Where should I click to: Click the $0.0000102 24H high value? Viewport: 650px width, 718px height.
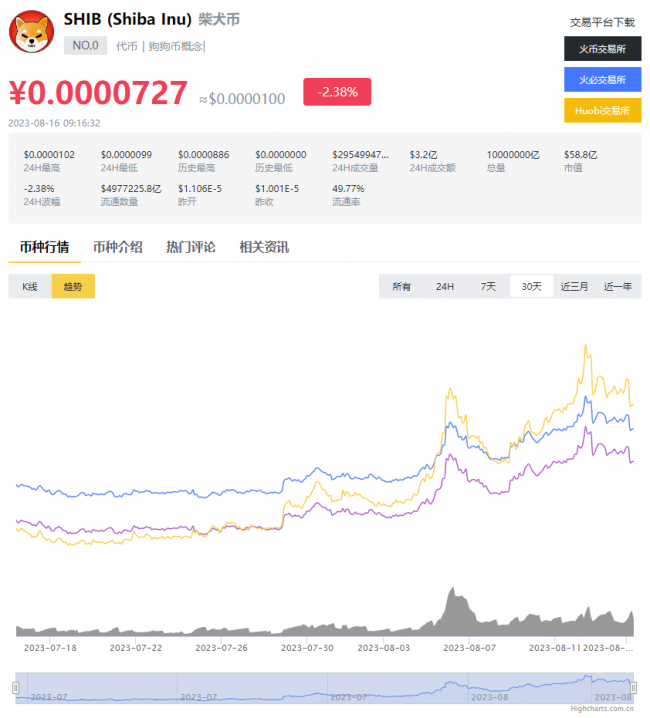49,155
